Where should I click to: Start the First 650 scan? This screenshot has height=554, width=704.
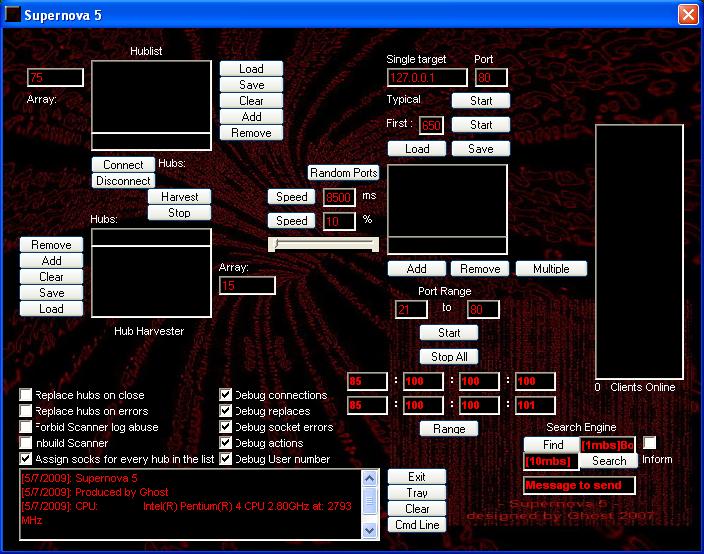pos(481,125)
